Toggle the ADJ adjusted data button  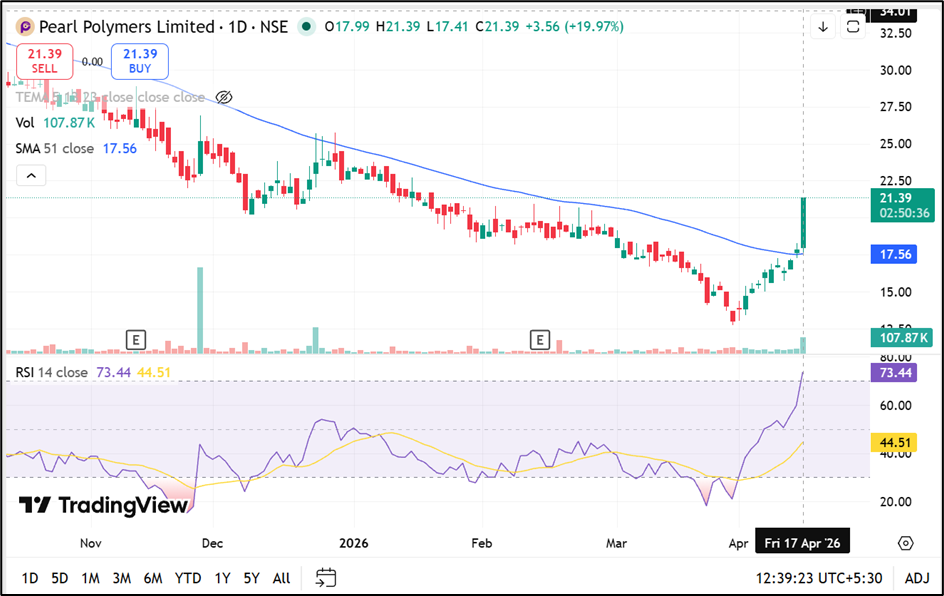pyautogui.click(x=916, y=577)
